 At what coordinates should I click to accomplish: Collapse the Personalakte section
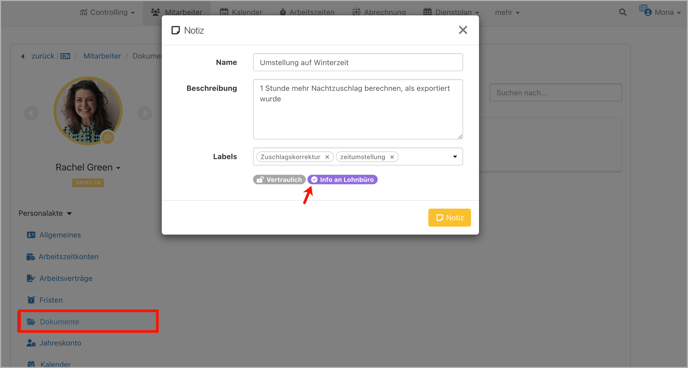click(45, 213)
